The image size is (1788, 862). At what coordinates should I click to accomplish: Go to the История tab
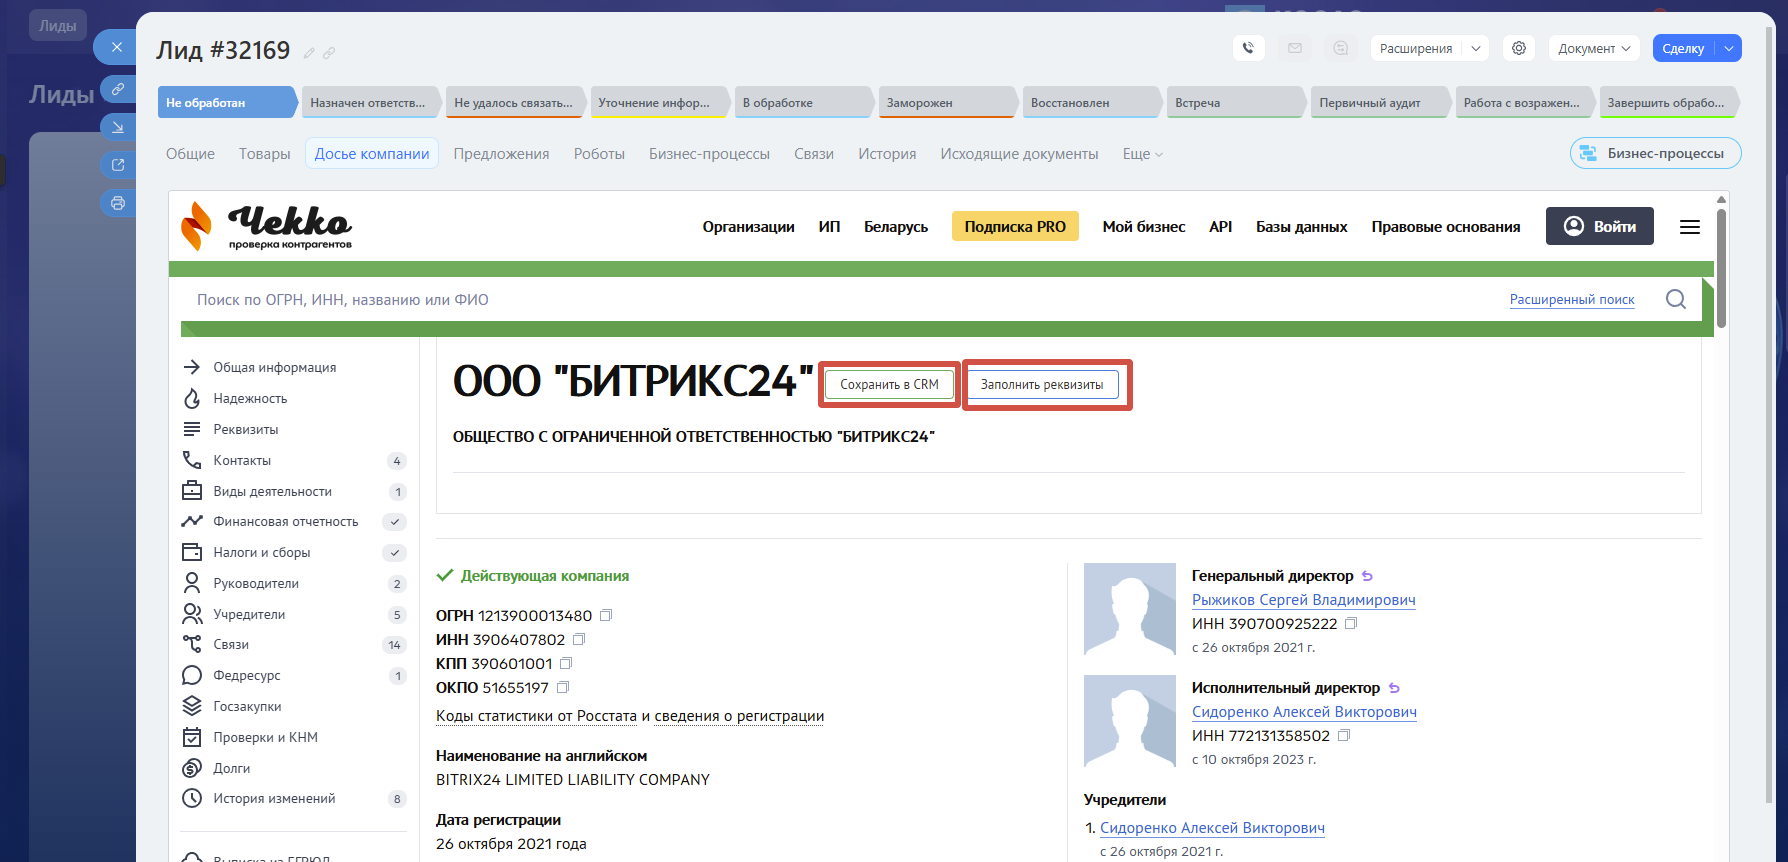(887, 154)
